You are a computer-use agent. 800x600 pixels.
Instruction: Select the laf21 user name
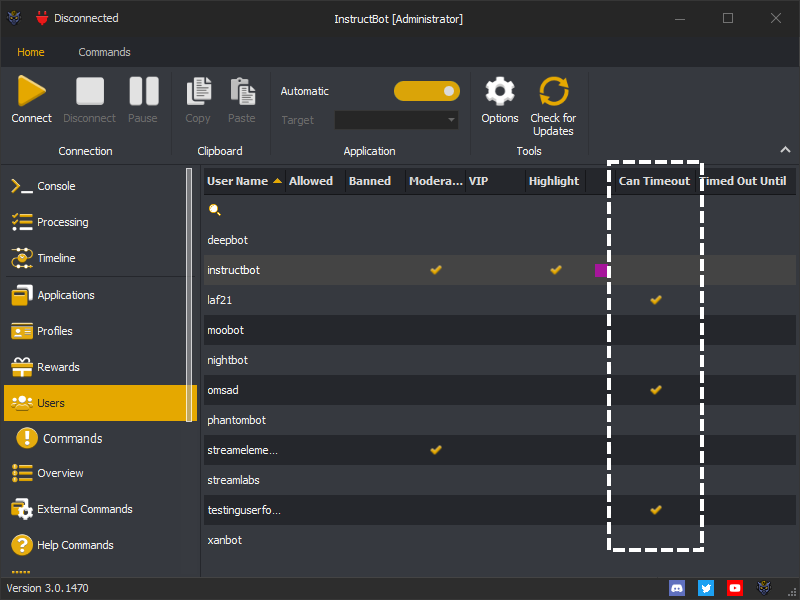[x=219, y=300]
